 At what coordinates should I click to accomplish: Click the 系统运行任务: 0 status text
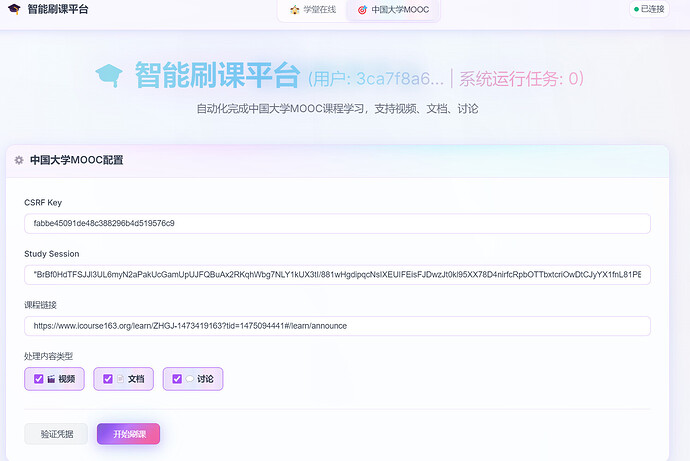click(x=518, y=79)
